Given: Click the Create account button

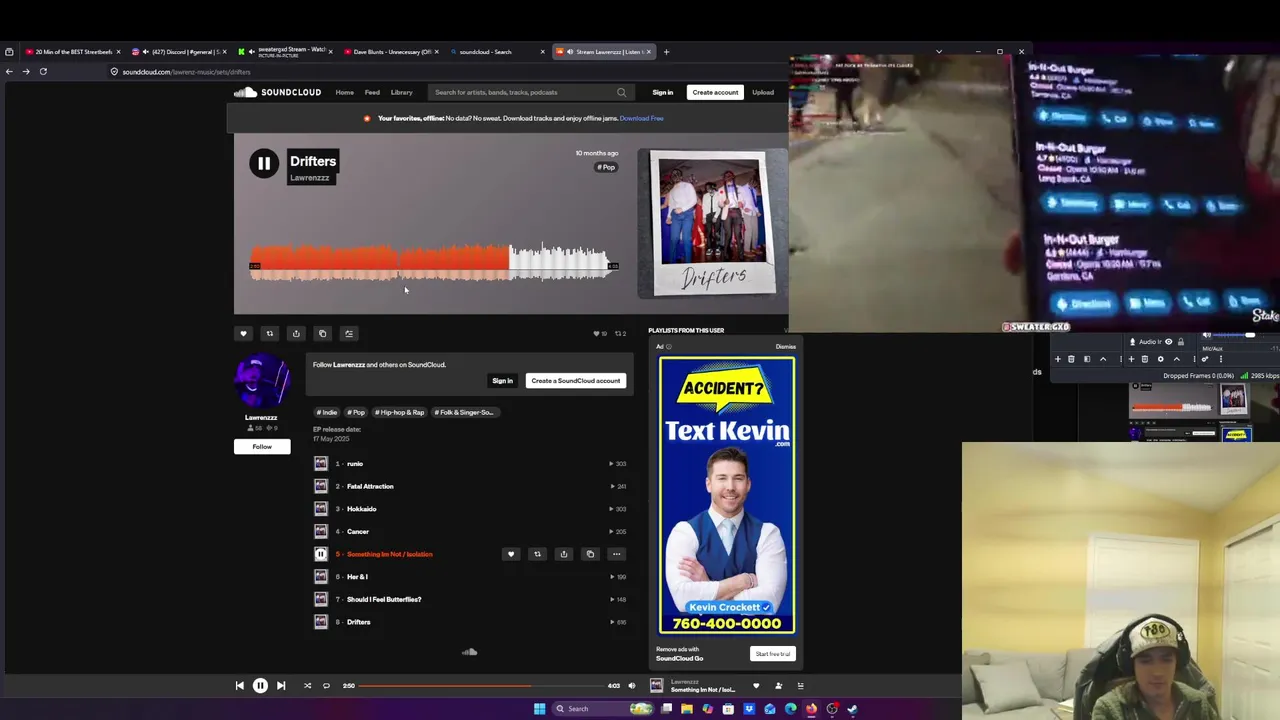Looking at the screenshot, I should (x=715, y=92).
